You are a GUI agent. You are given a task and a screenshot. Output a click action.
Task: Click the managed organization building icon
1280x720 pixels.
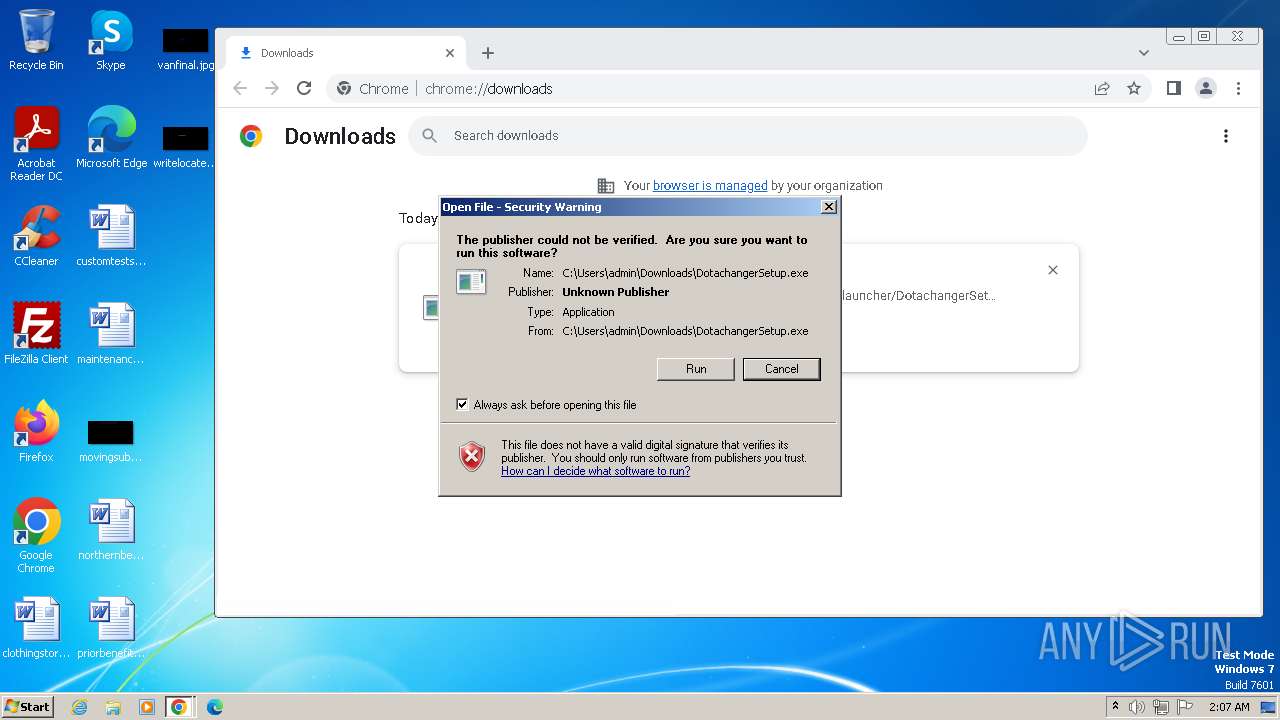pos(606,185)
